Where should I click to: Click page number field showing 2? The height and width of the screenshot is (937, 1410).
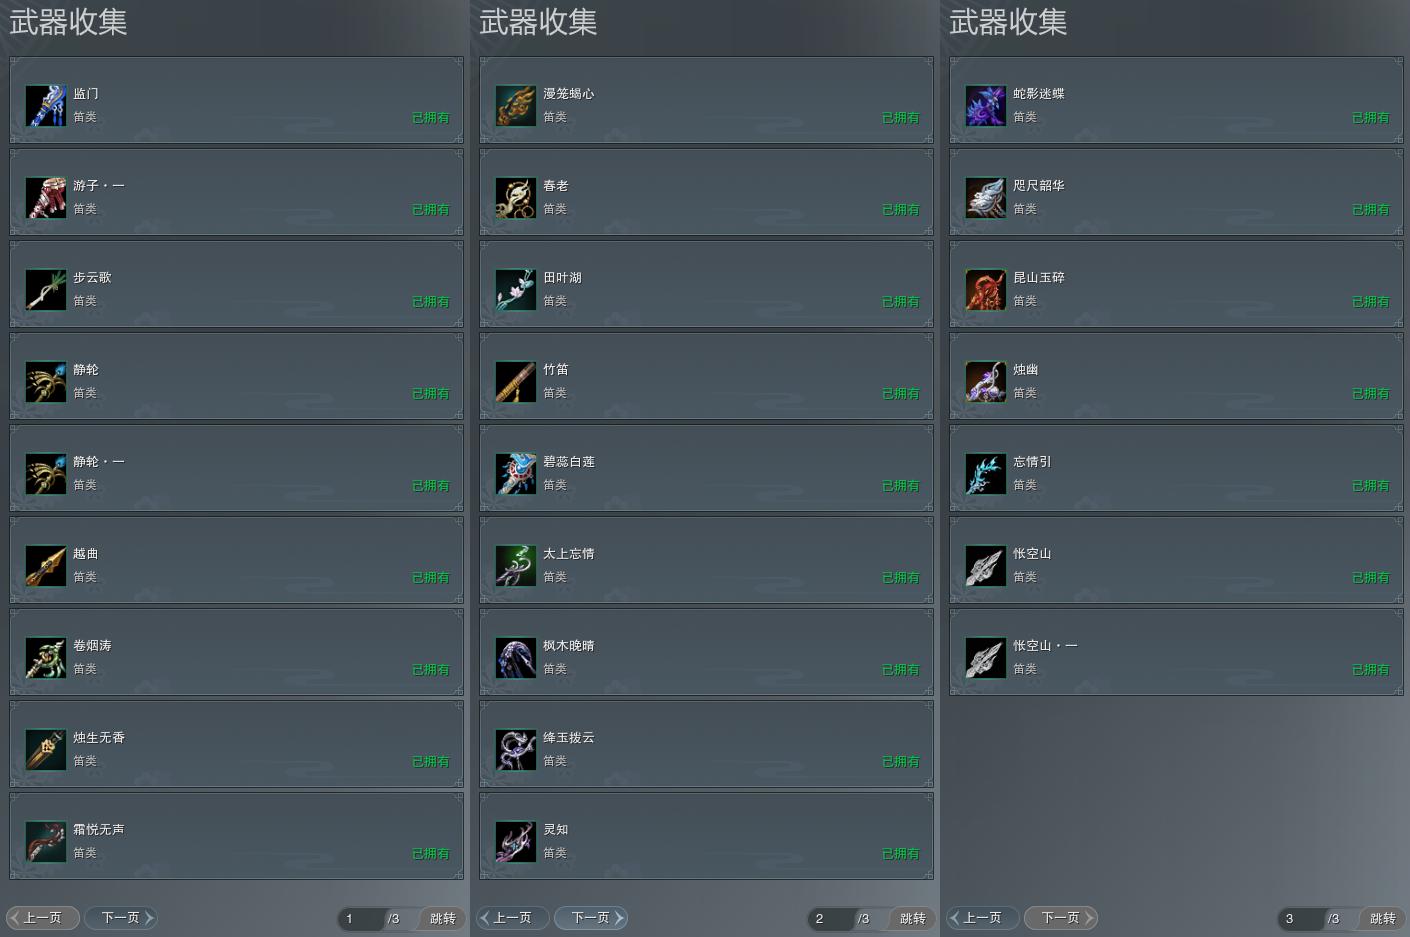tap(831, 918)
